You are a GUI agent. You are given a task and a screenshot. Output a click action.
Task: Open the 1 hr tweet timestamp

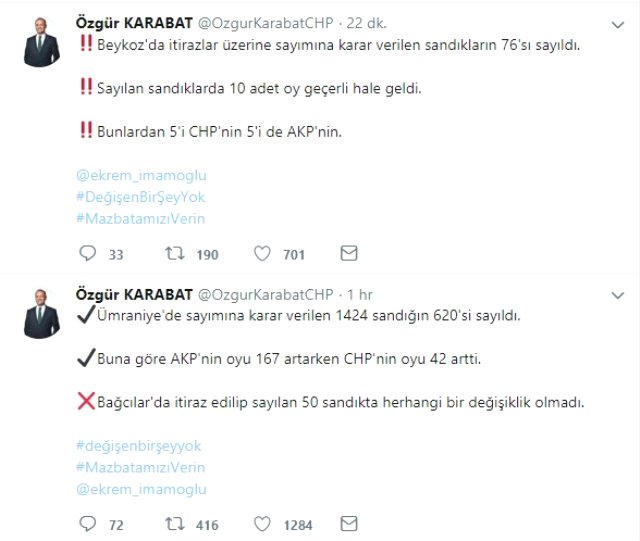[359, 294]
